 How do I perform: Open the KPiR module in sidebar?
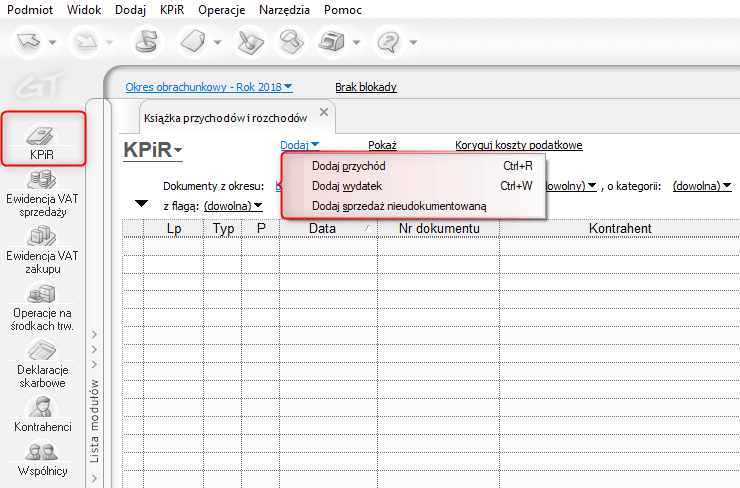tap(42, 140)
